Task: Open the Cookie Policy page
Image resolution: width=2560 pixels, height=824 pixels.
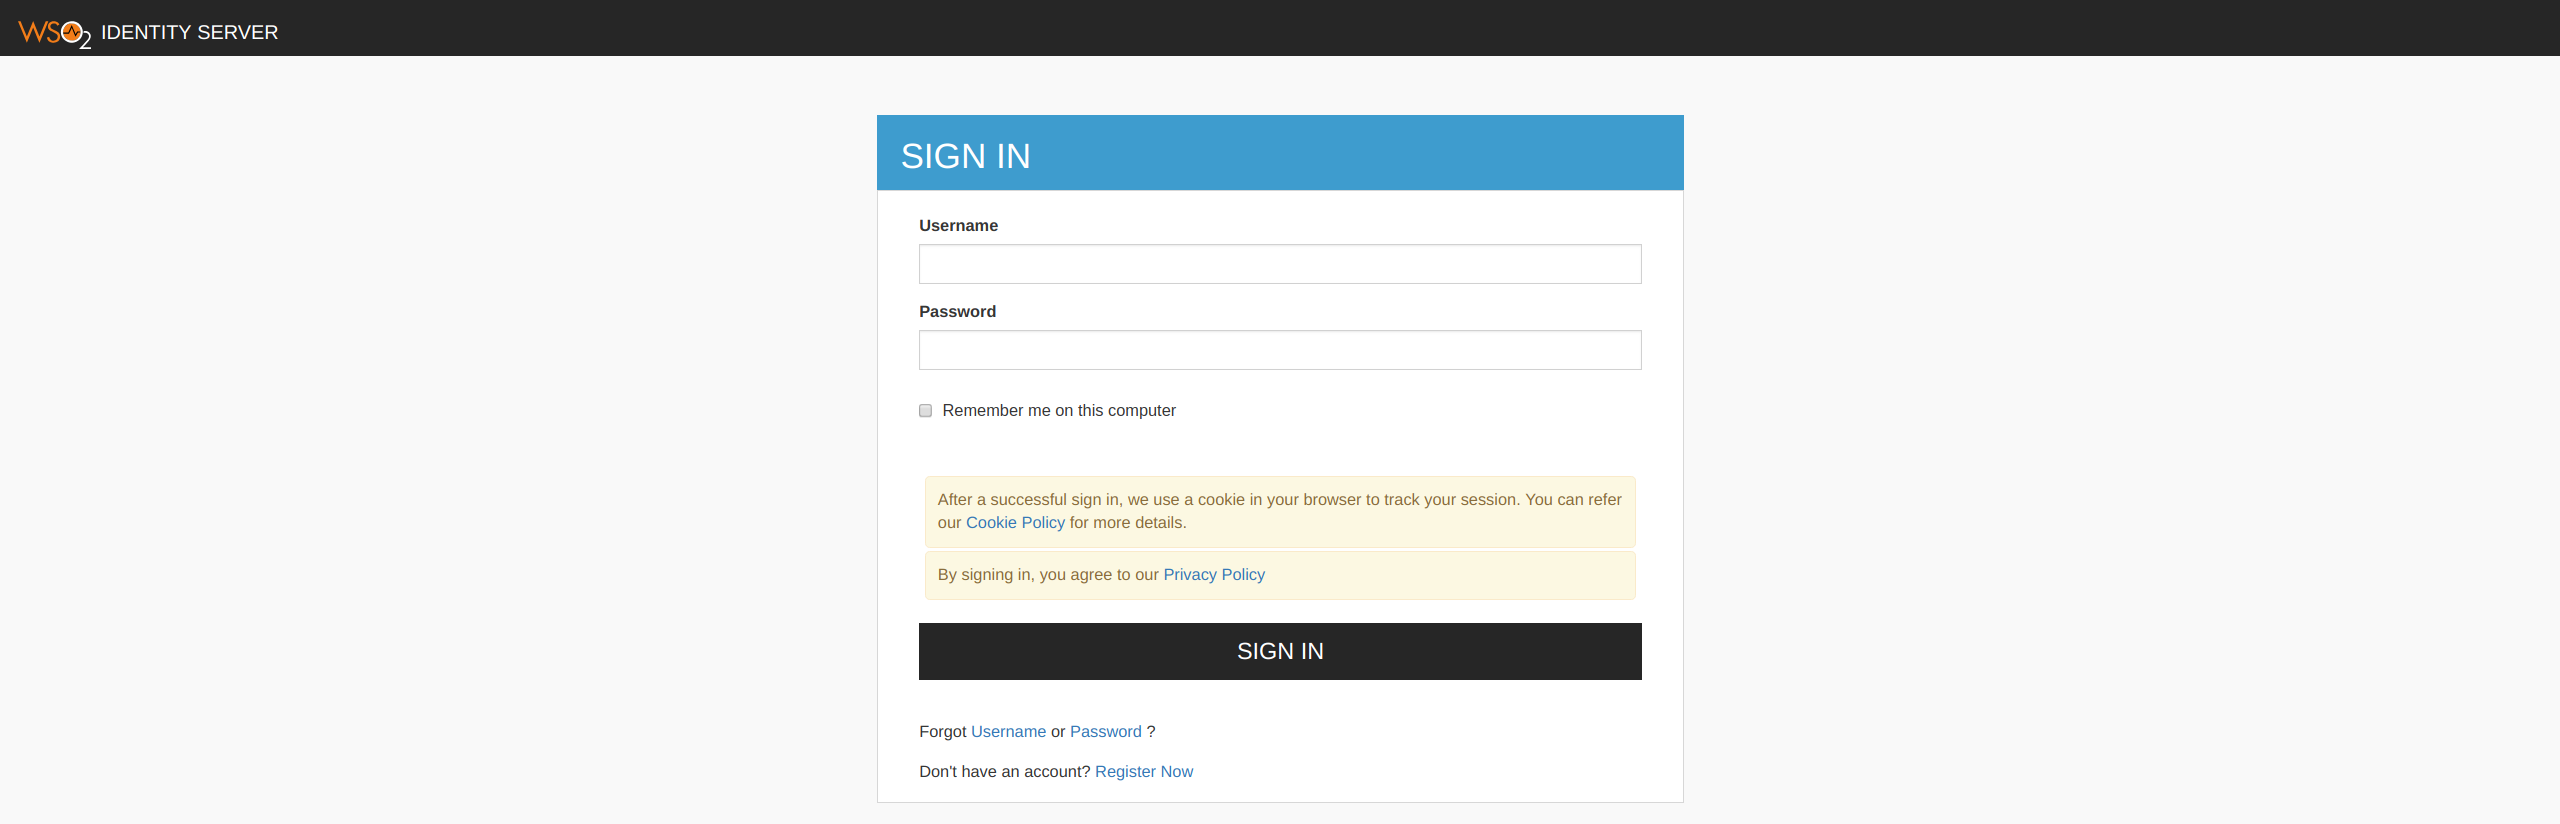Action: (1015, 522)
